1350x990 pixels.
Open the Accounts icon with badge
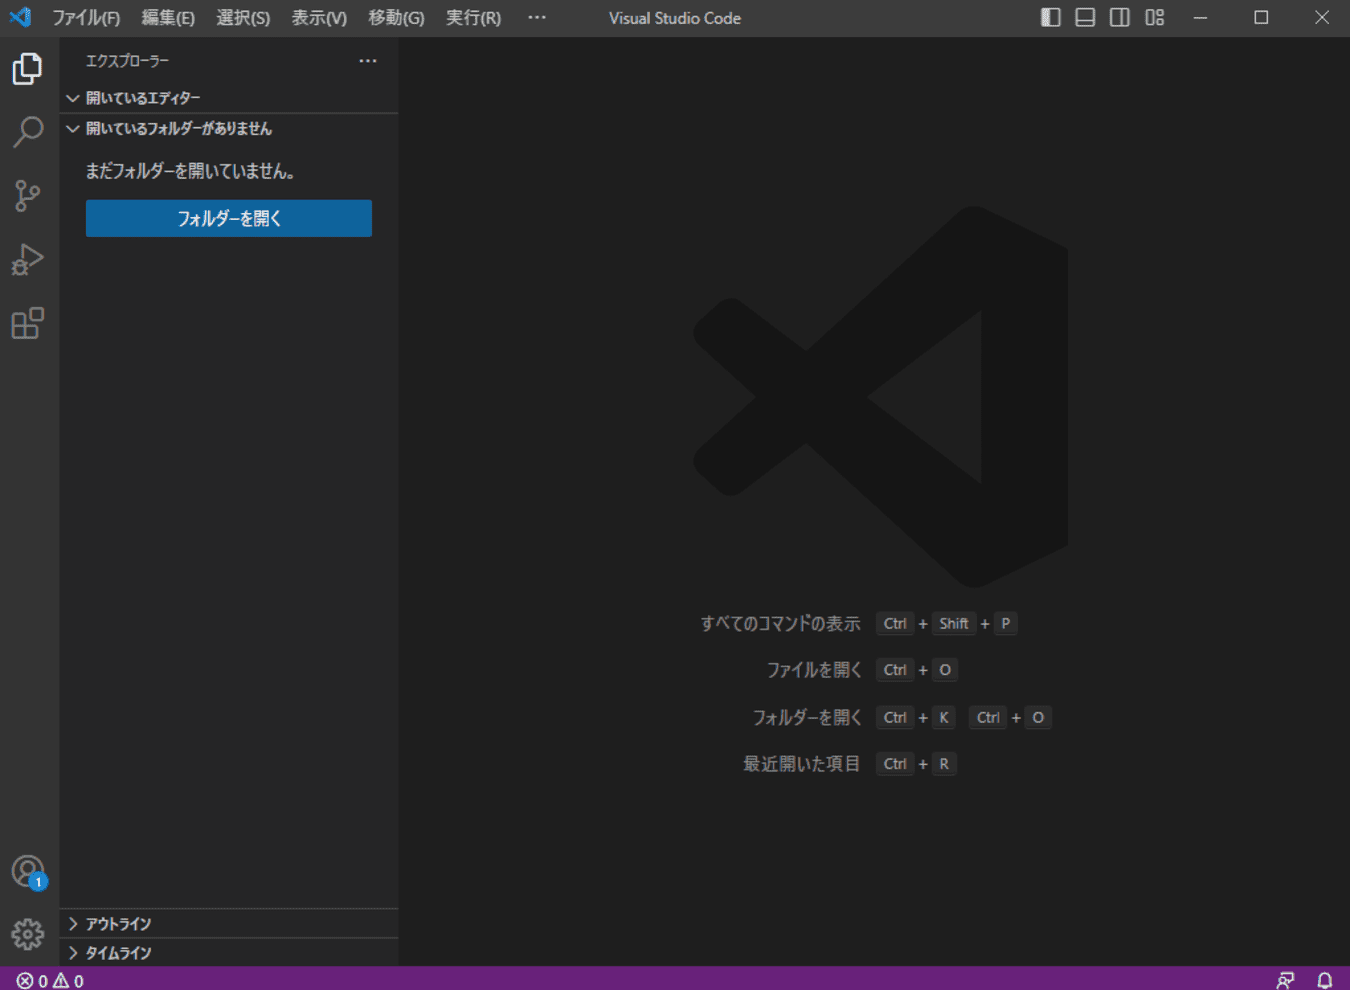(x=28, y=872)
